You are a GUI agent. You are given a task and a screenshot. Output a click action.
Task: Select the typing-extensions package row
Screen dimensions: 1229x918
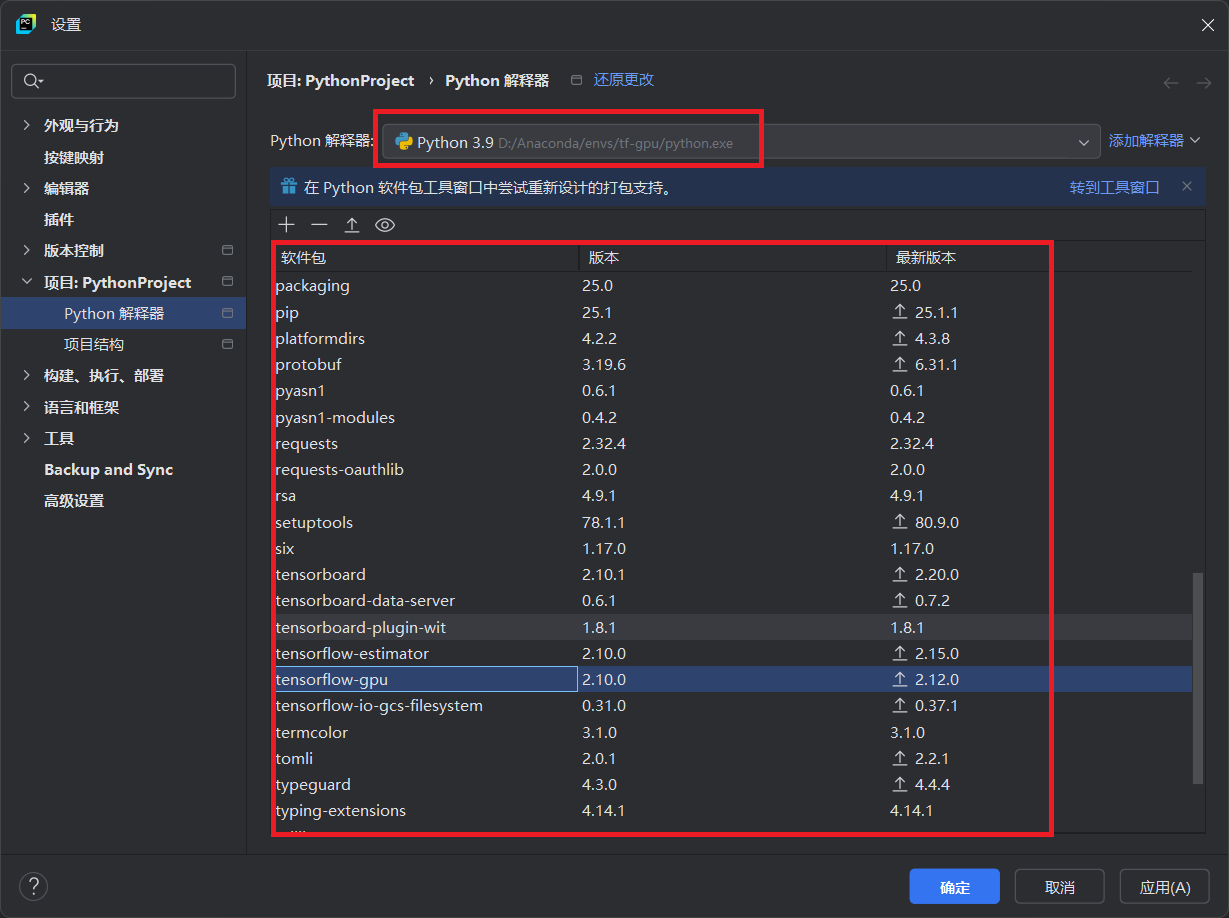[x=731, y=811]
